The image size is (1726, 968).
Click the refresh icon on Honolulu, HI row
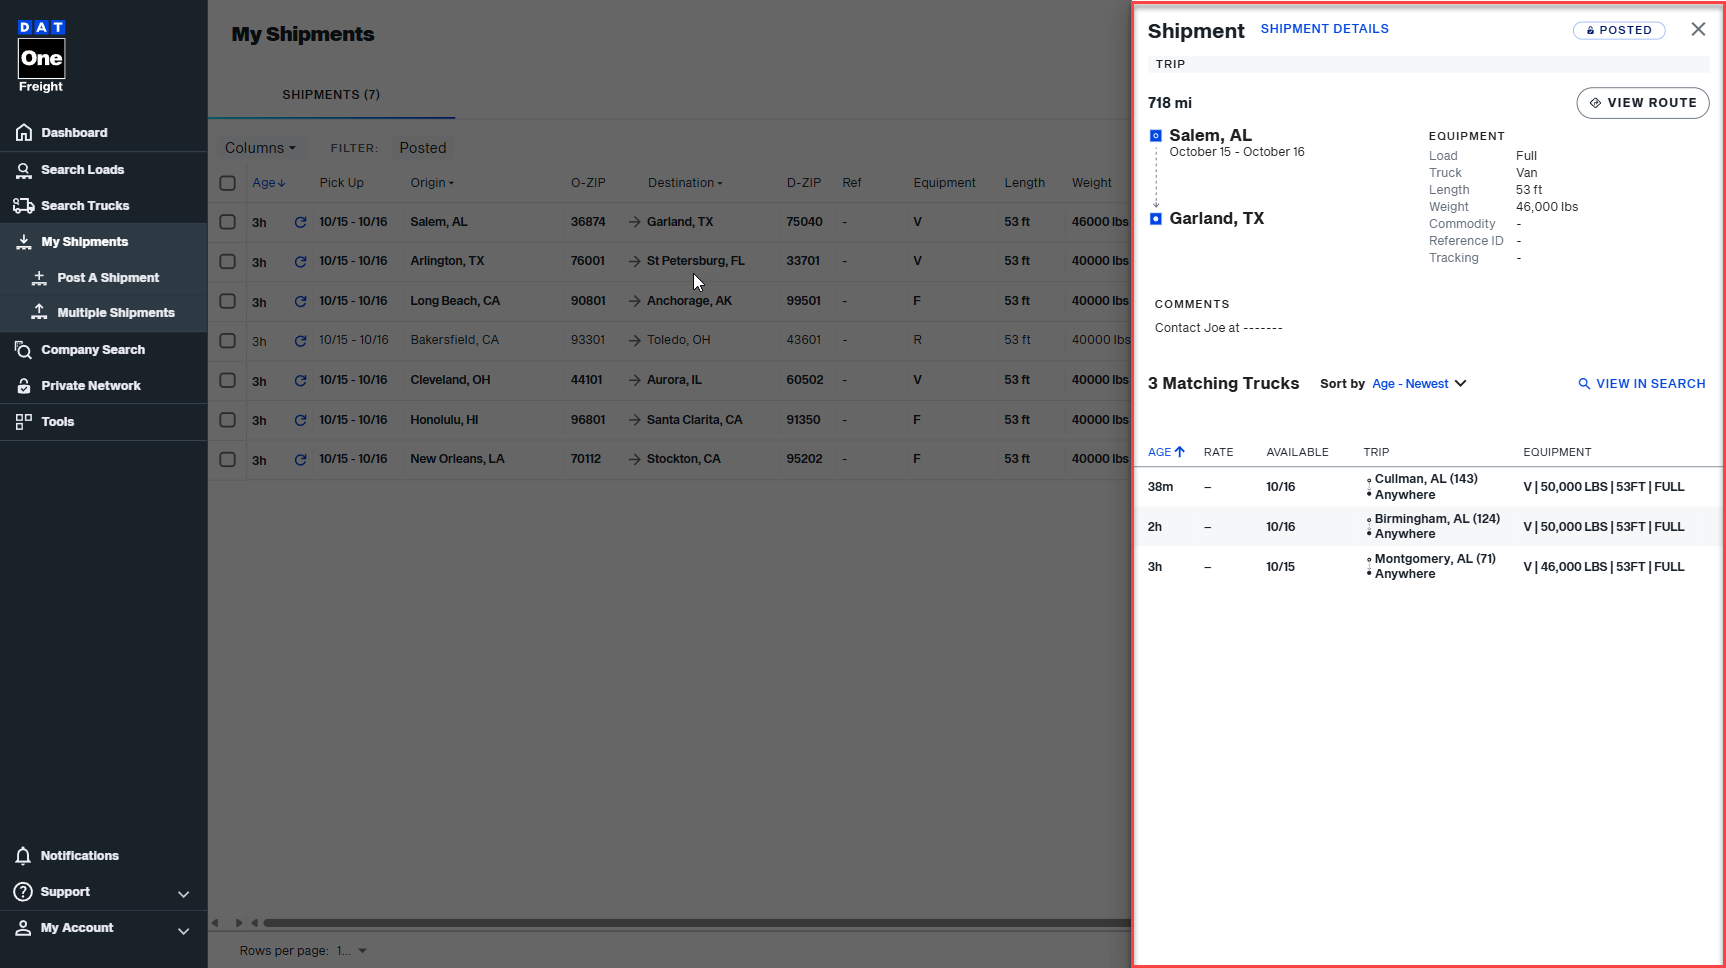pos(300,420)
